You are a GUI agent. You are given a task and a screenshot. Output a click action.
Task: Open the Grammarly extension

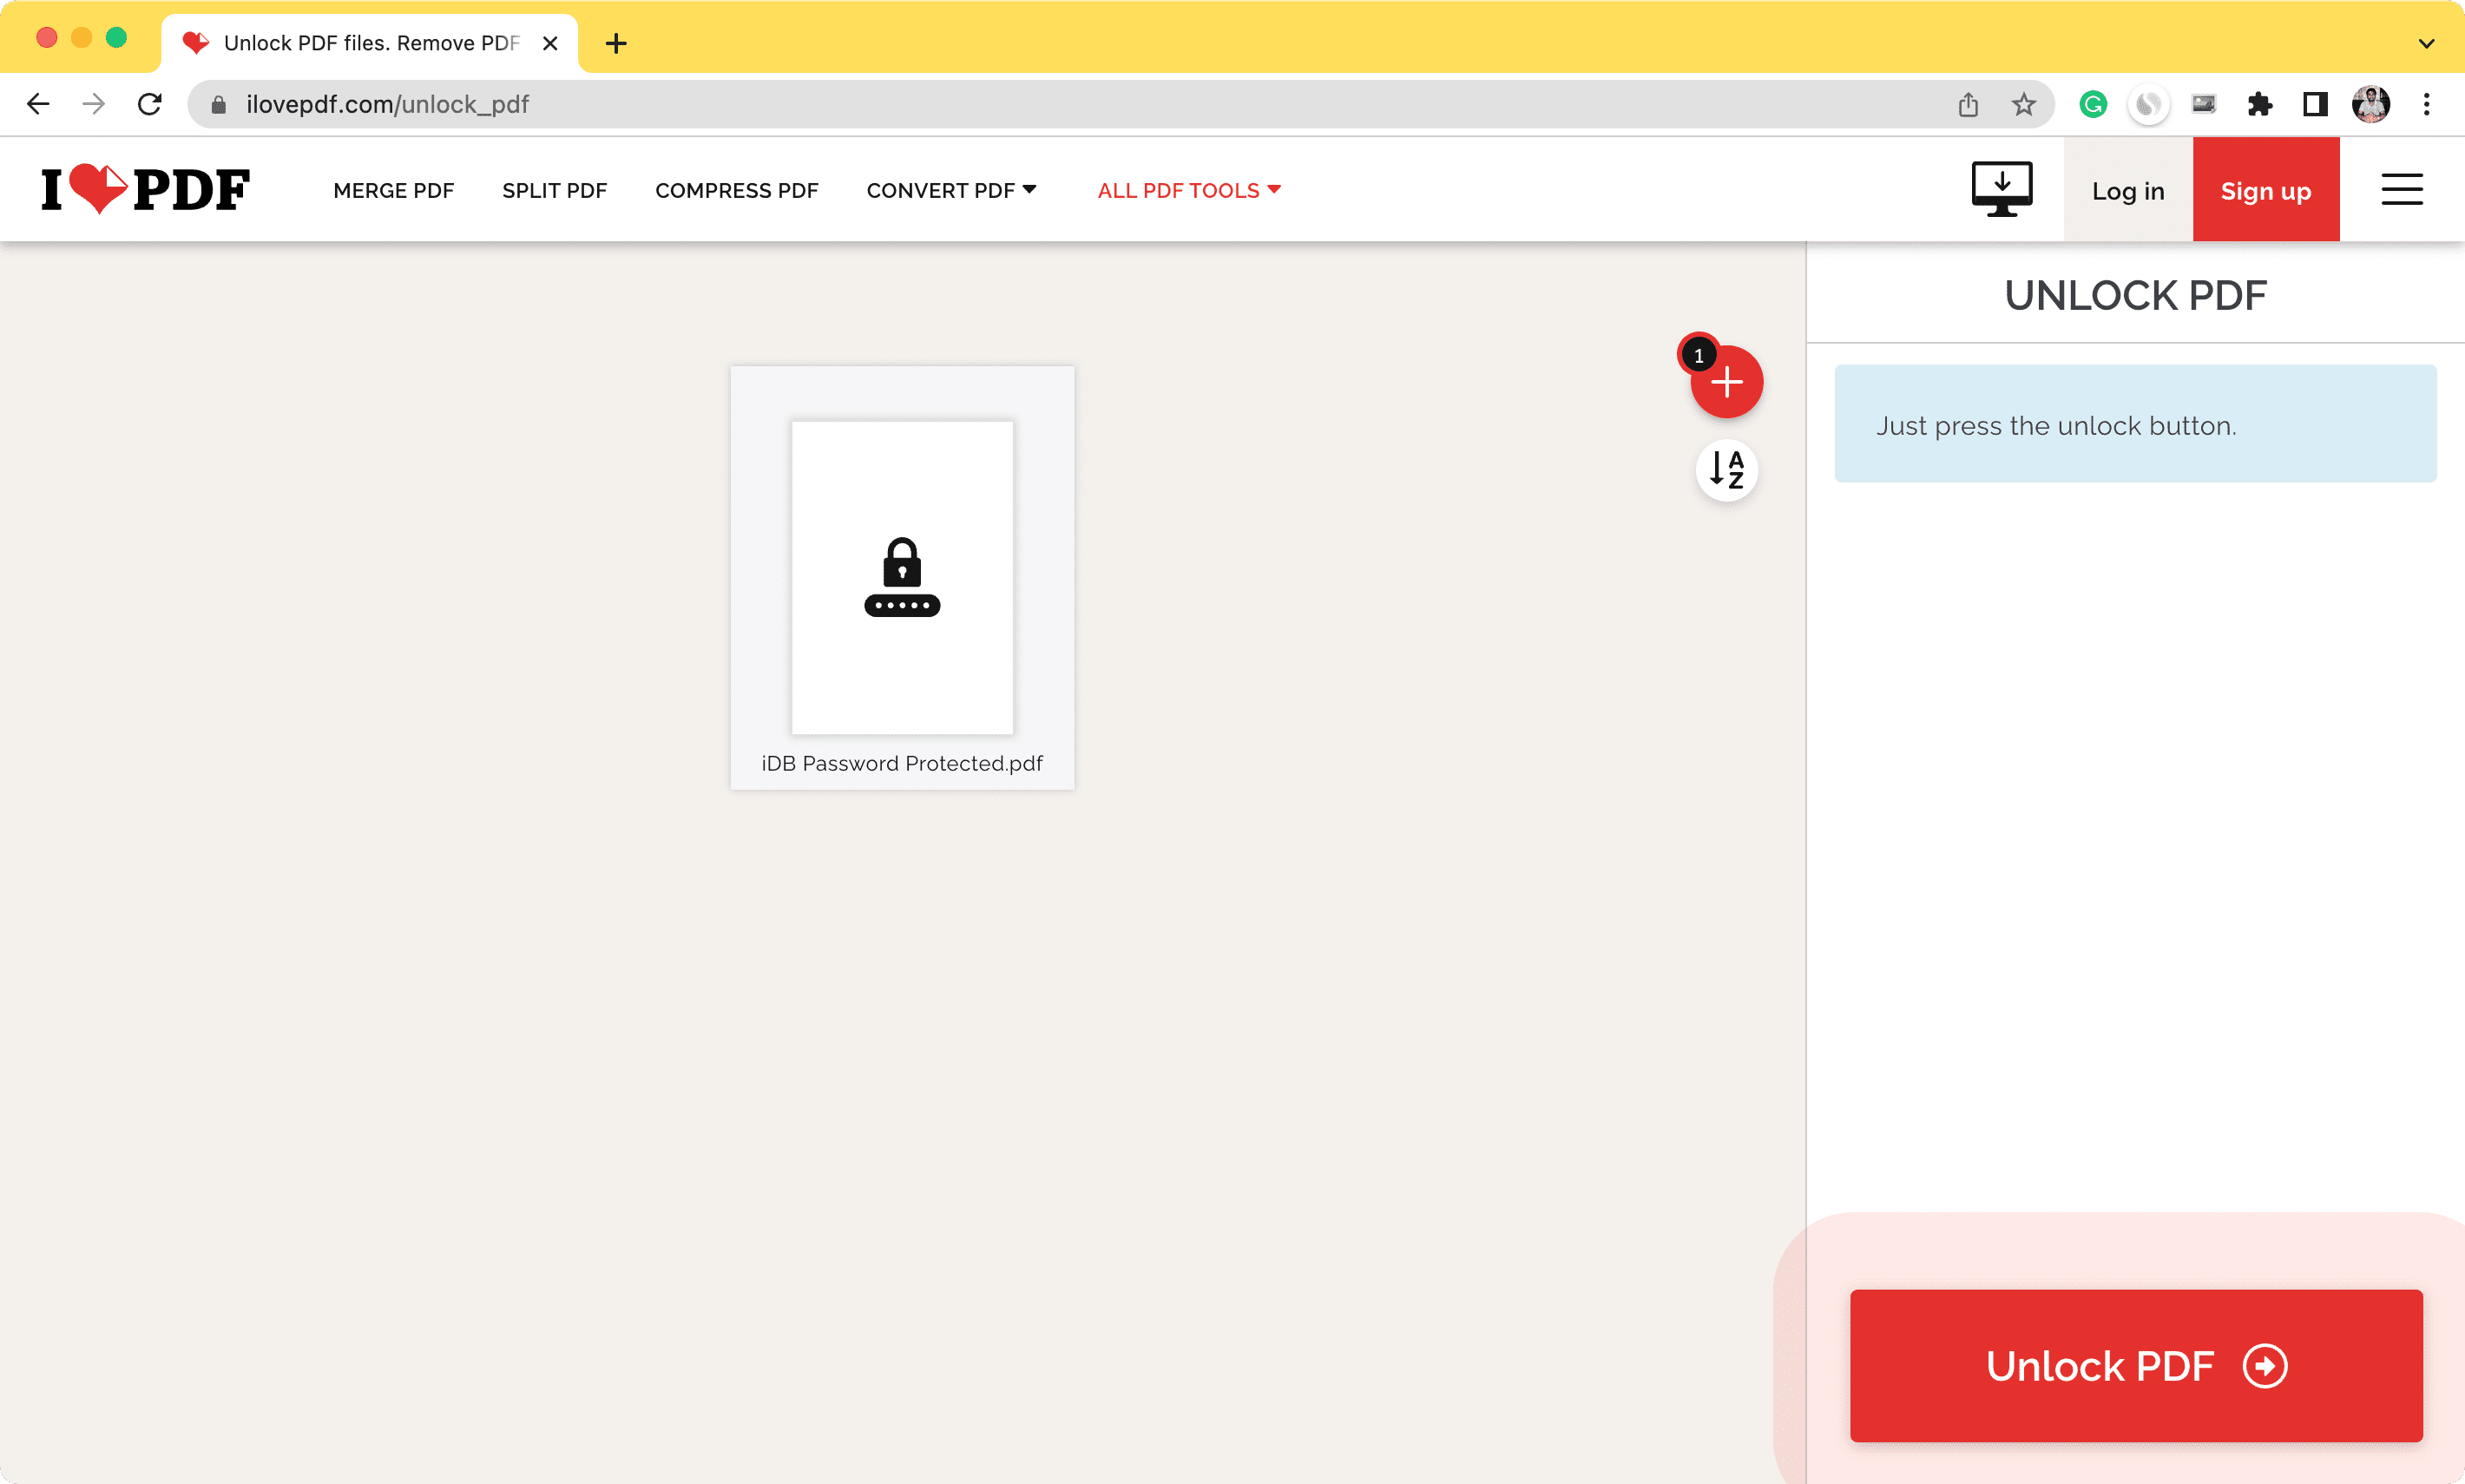pos(2093,104)
